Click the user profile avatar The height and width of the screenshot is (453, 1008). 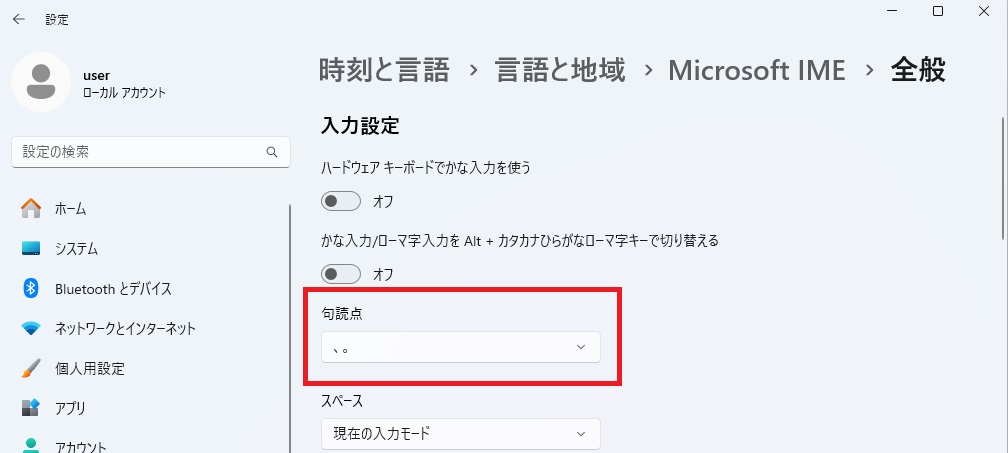(40, 83)
